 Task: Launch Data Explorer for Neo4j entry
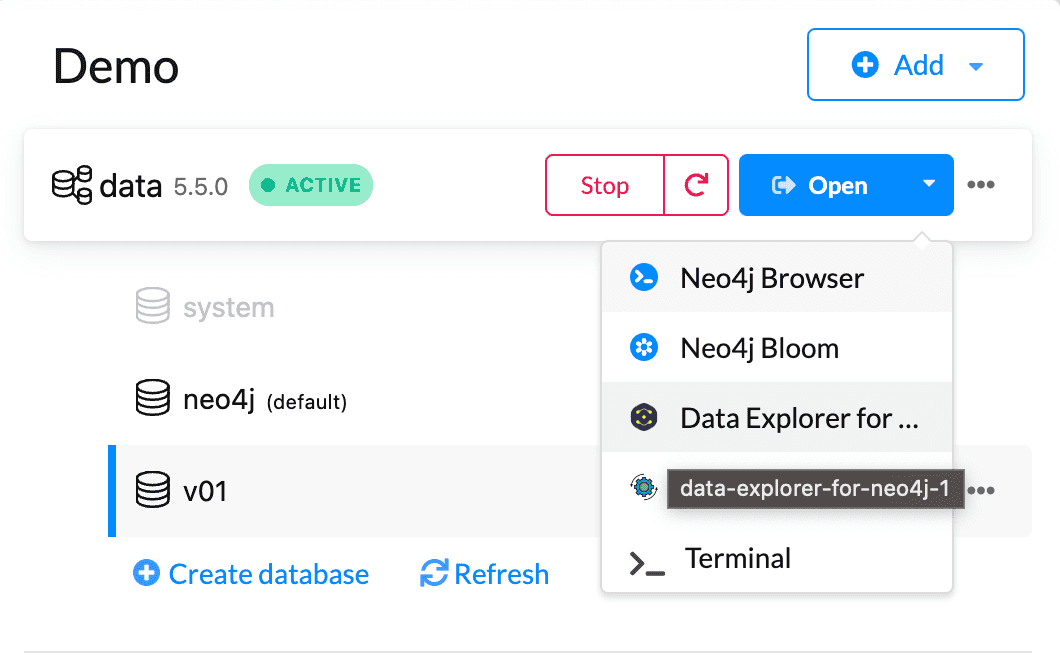(777, 418)
